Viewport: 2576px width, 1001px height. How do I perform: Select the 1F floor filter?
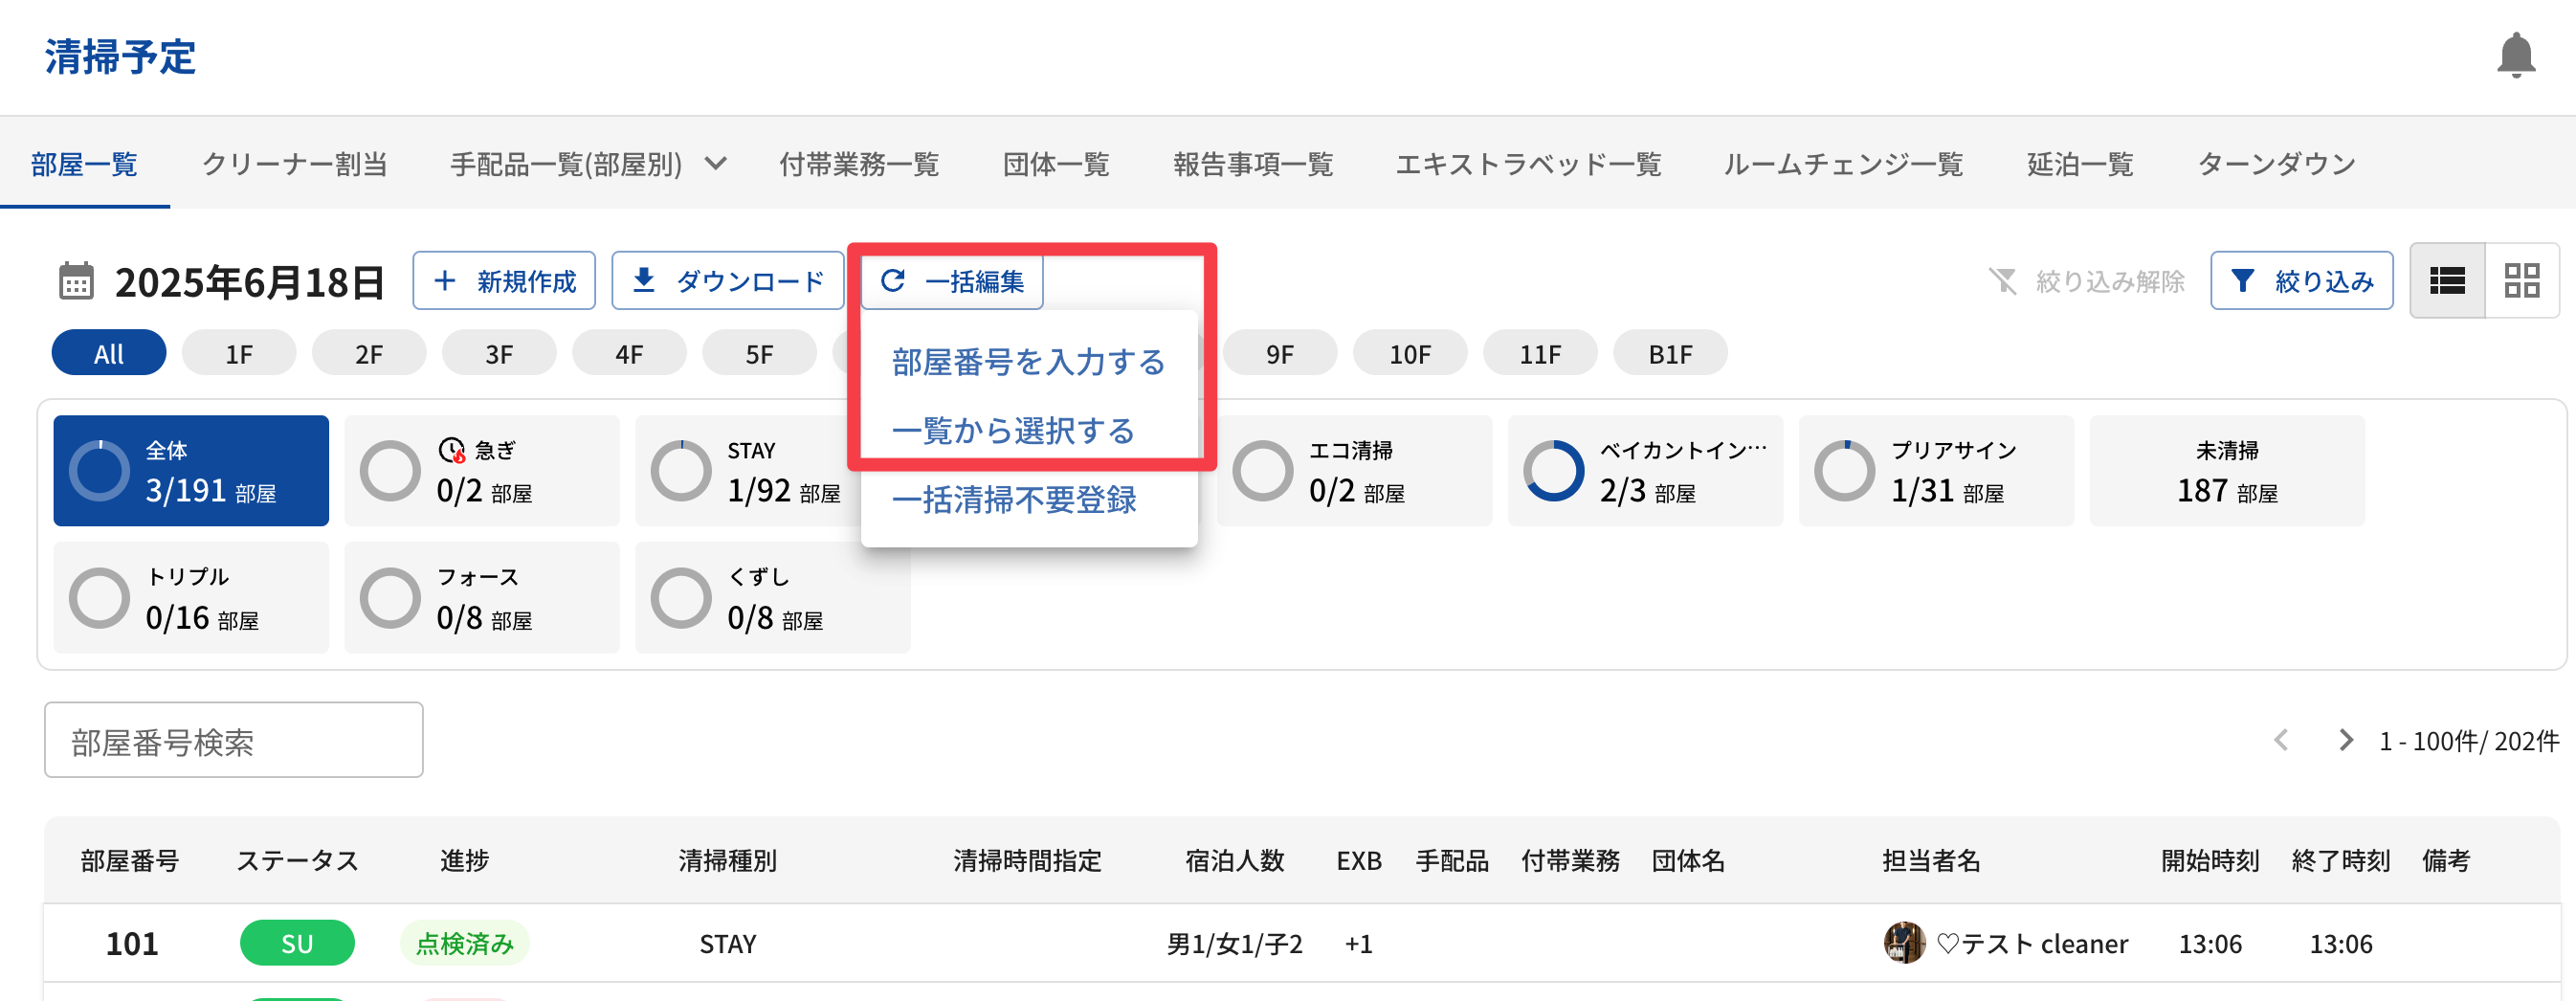(238, 354)
